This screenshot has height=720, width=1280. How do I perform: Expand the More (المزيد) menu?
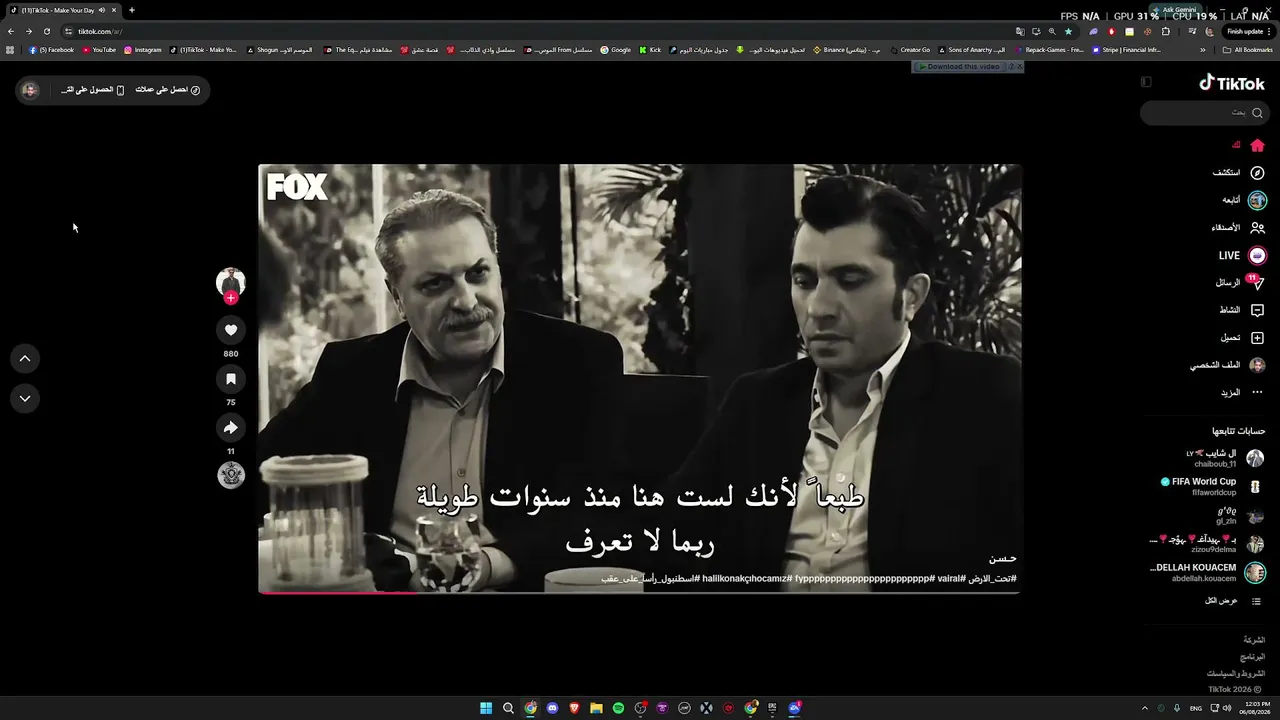1242,393
